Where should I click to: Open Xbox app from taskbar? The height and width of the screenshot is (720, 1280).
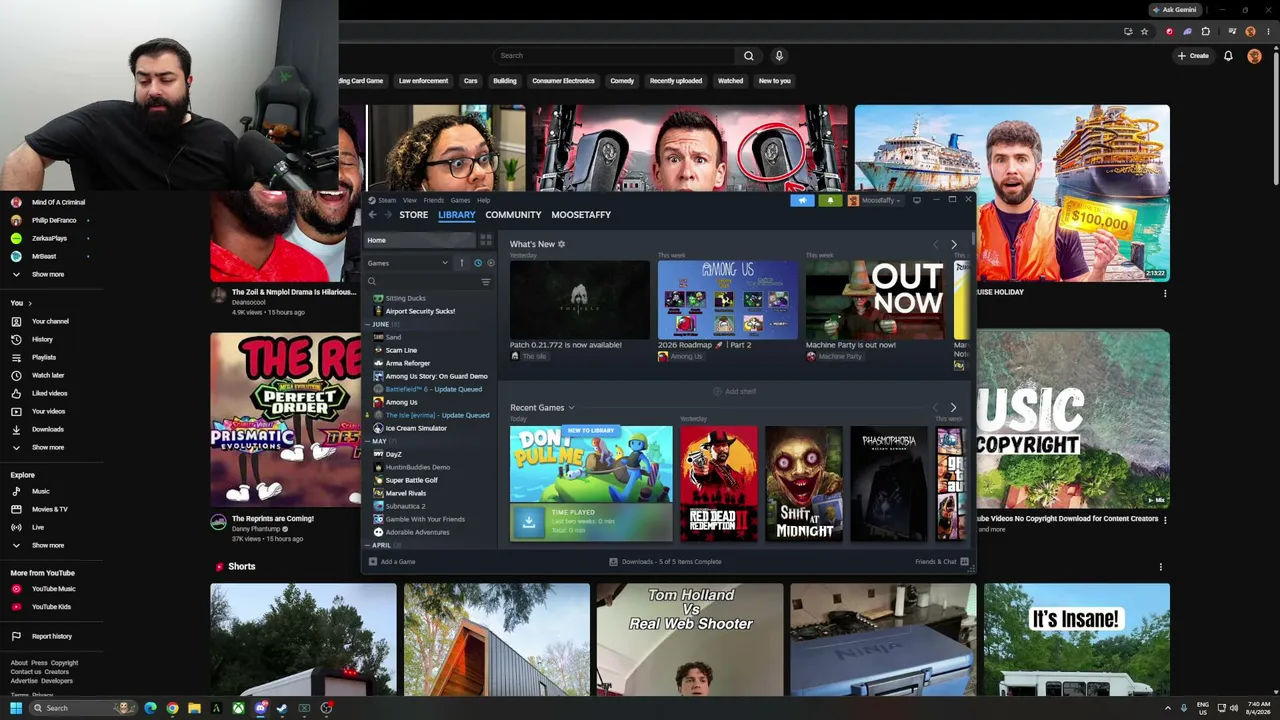coord(238,708)
